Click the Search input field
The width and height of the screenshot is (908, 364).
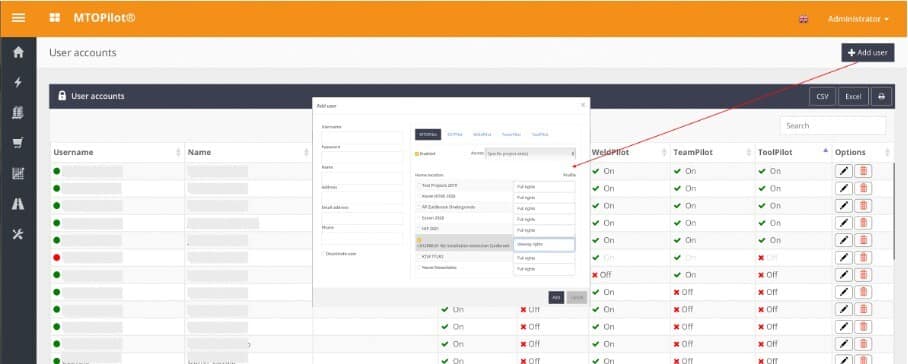[833, 126]
